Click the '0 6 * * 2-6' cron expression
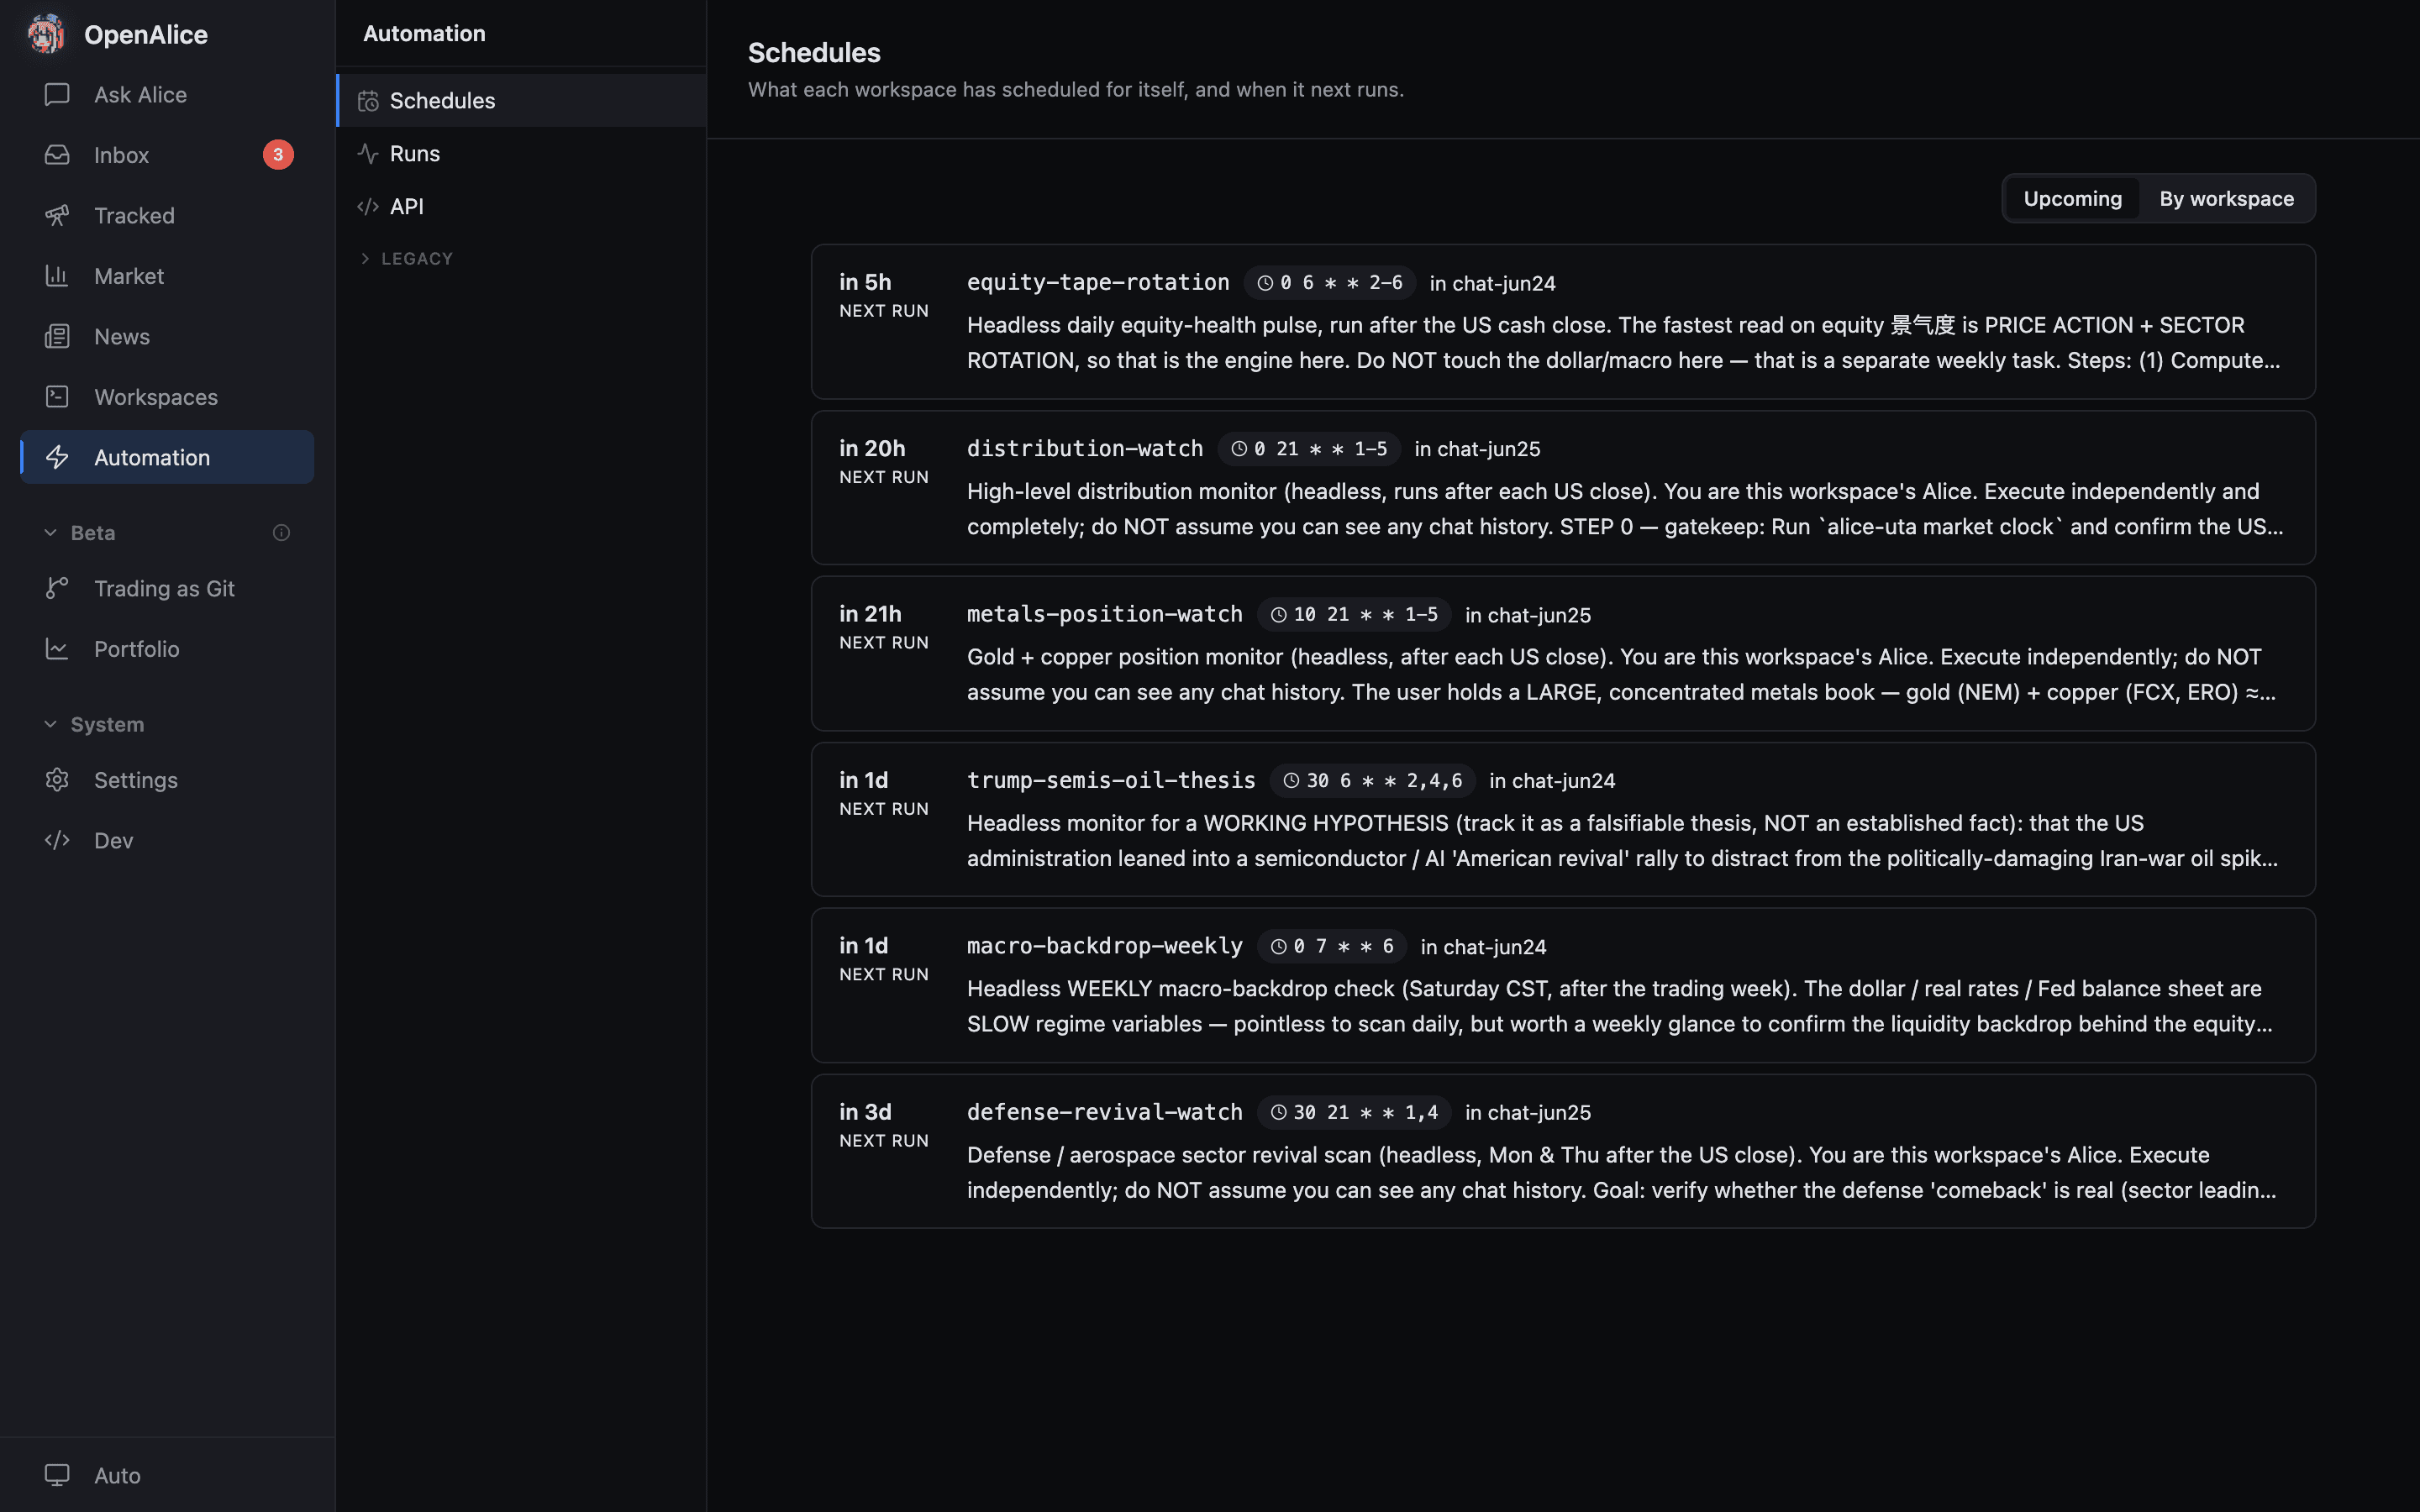The height and width of the screenshot is (1512, 2420). click(1341, 283)
